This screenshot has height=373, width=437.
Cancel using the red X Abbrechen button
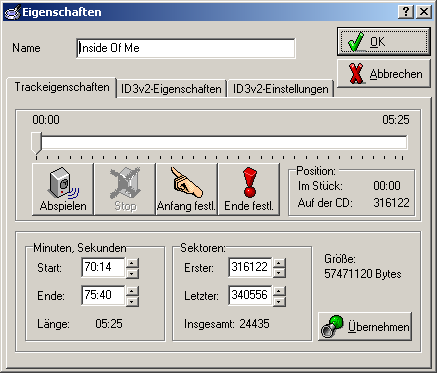[x=383, y=74]
